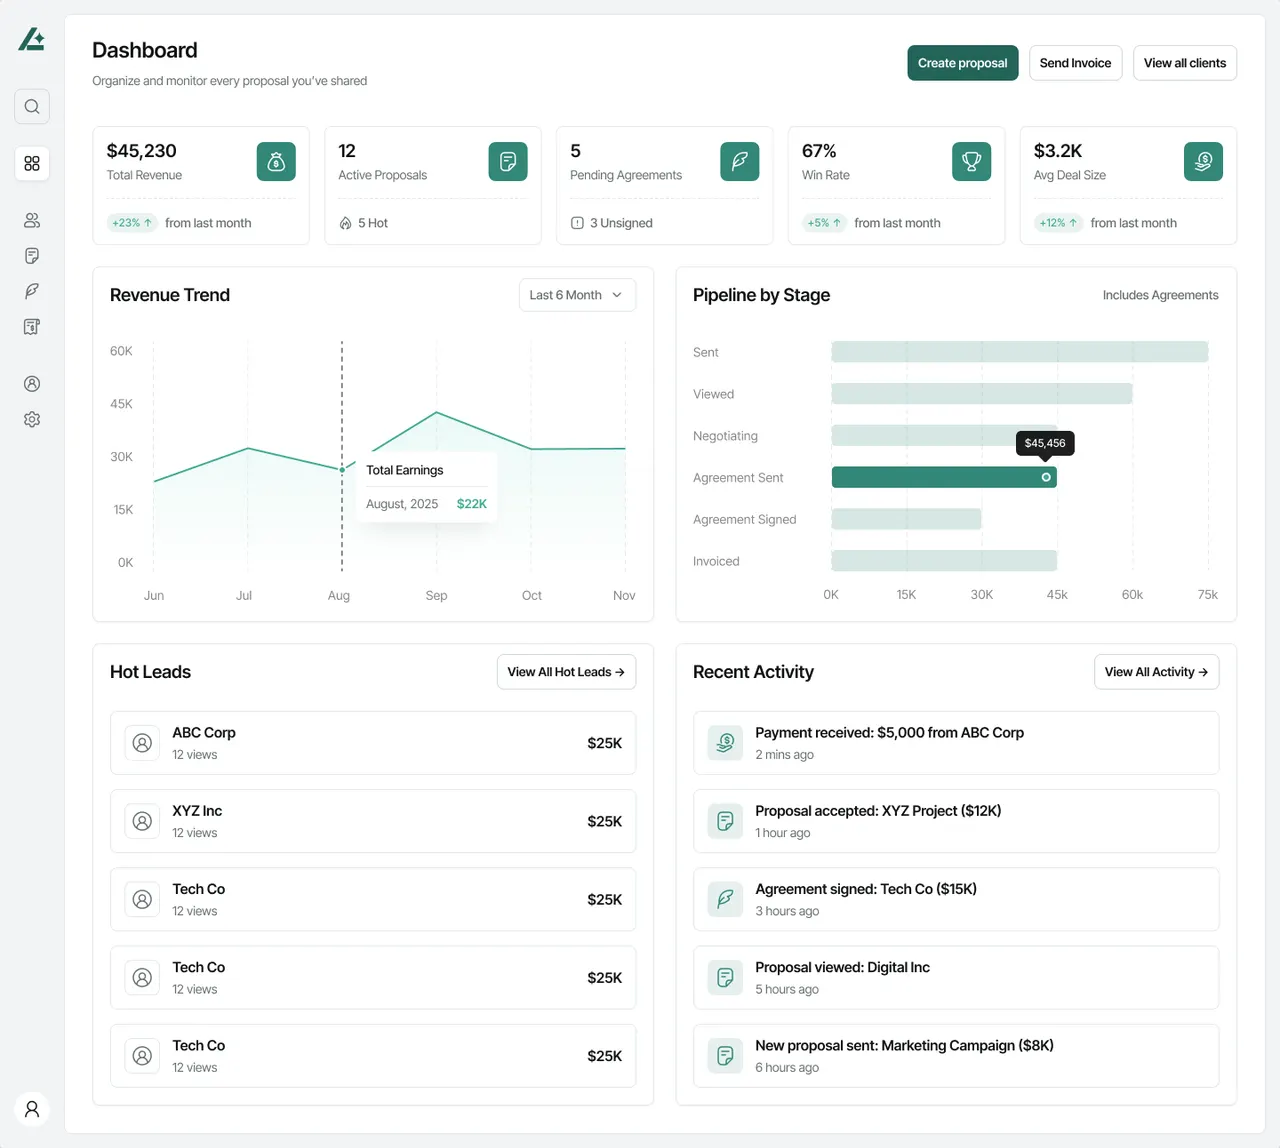Open the Proposal accepted: XYZ Project activity
Viewport: 1280px width, 1148px height.
click(x=956, y=821)
